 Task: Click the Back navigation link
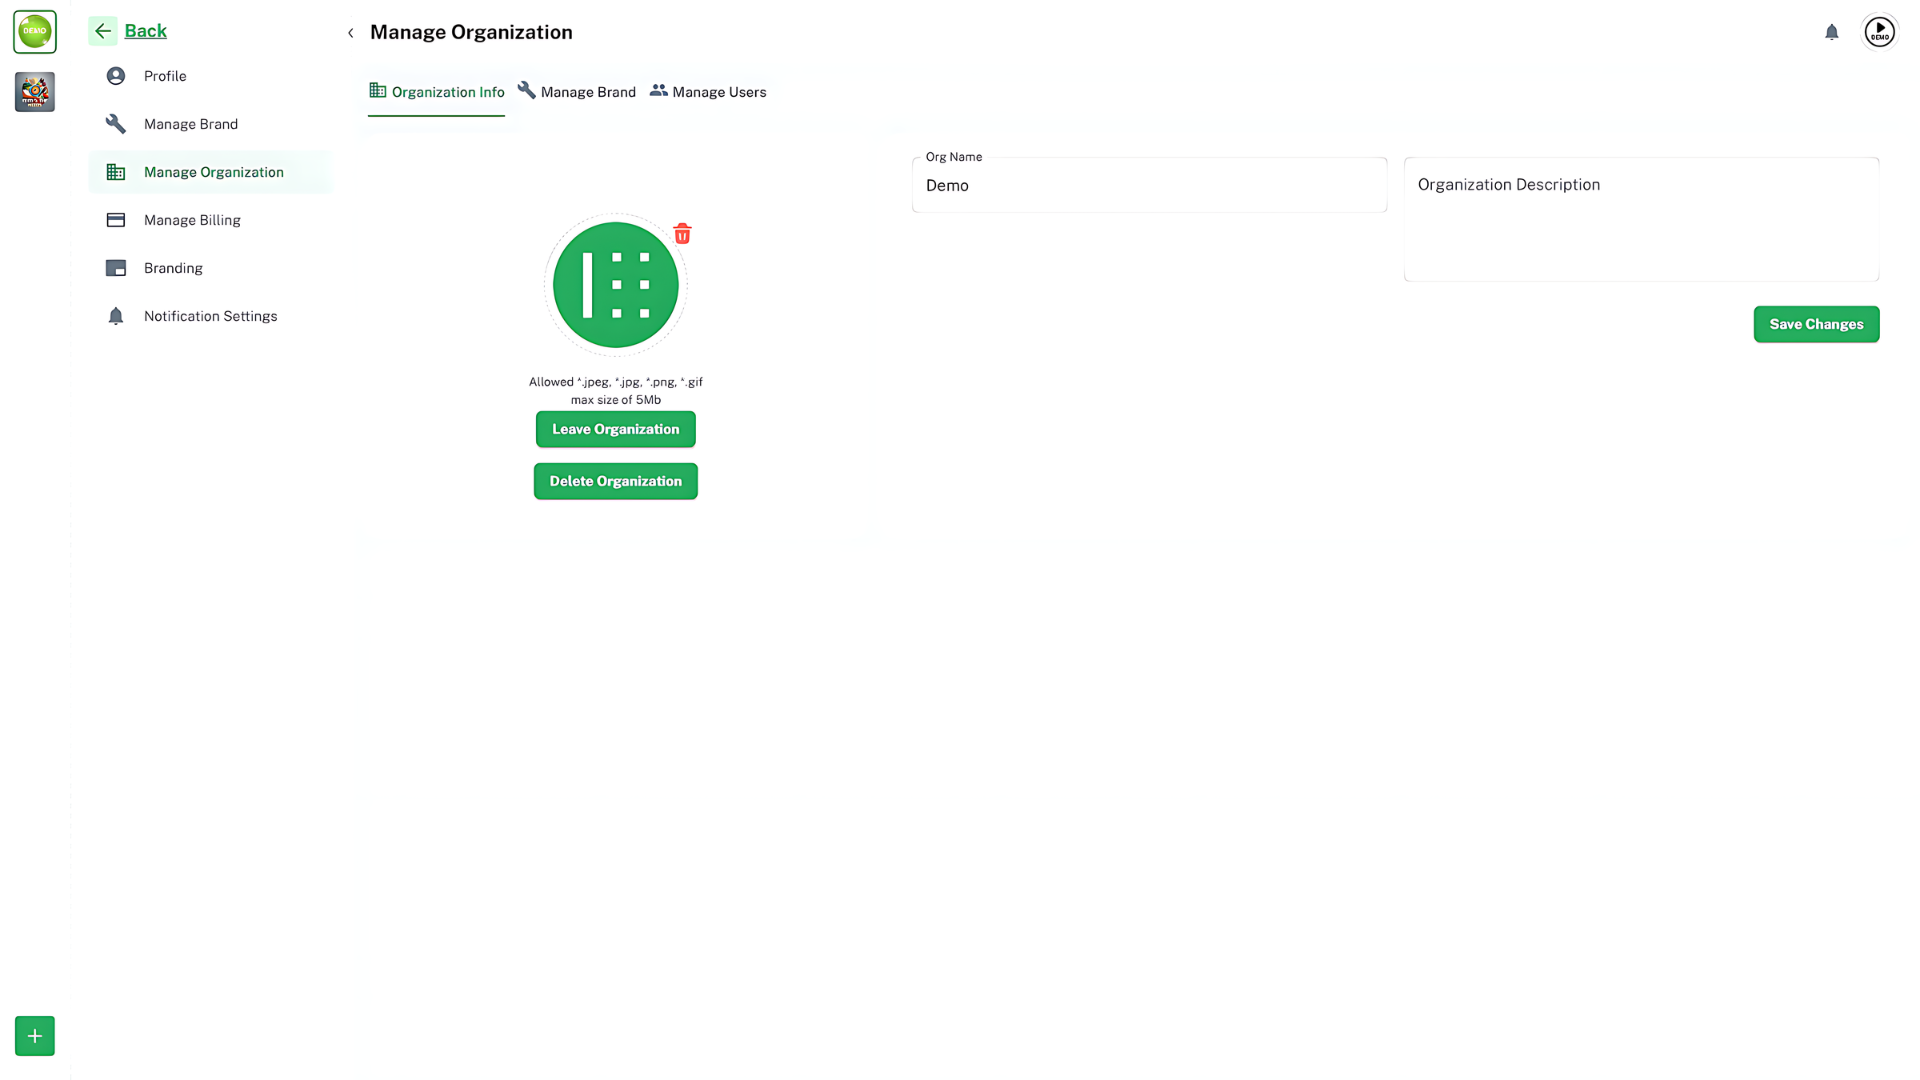coord(145,30)
